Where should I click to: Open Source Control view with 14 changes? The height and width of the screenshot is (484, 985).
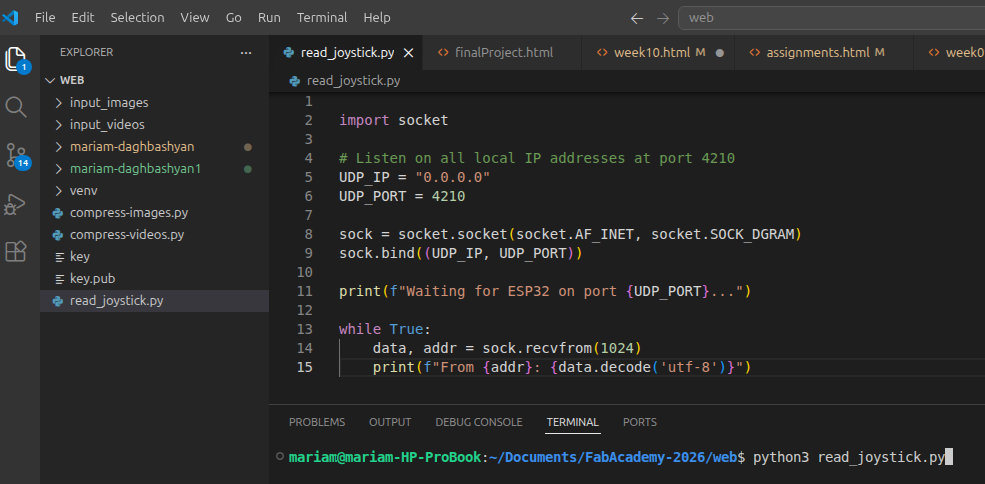point(16,155)
